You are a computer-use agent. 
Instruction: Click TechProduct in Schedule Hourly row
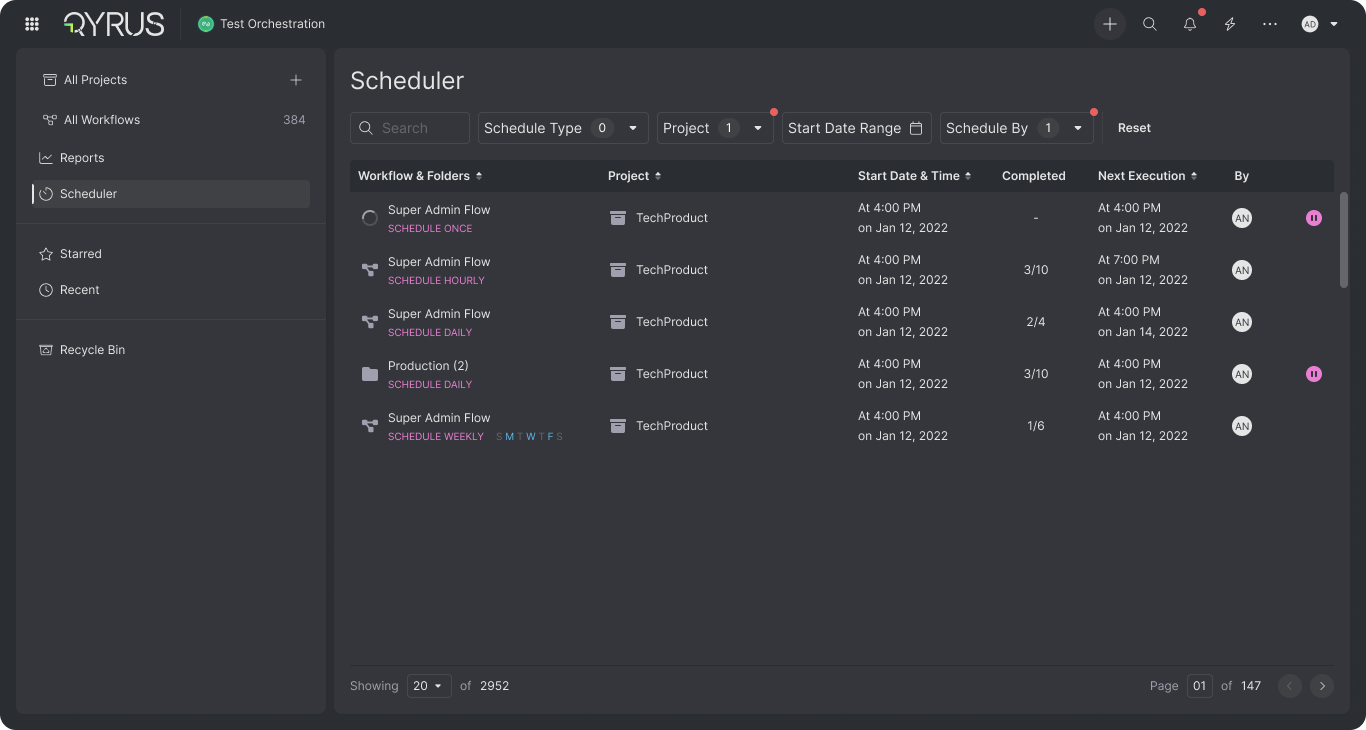[x=672, y=270]
